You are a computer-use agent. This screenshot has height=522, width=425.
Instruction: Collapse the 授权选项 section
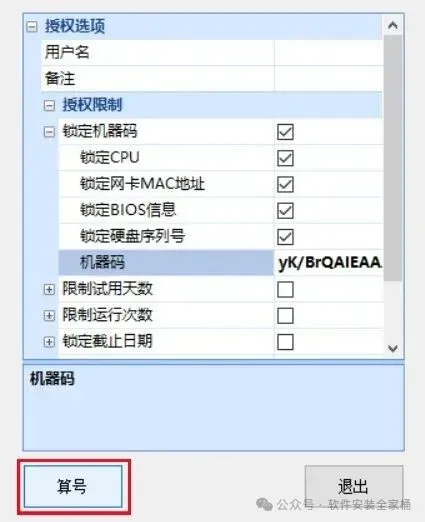click(32, 27)
